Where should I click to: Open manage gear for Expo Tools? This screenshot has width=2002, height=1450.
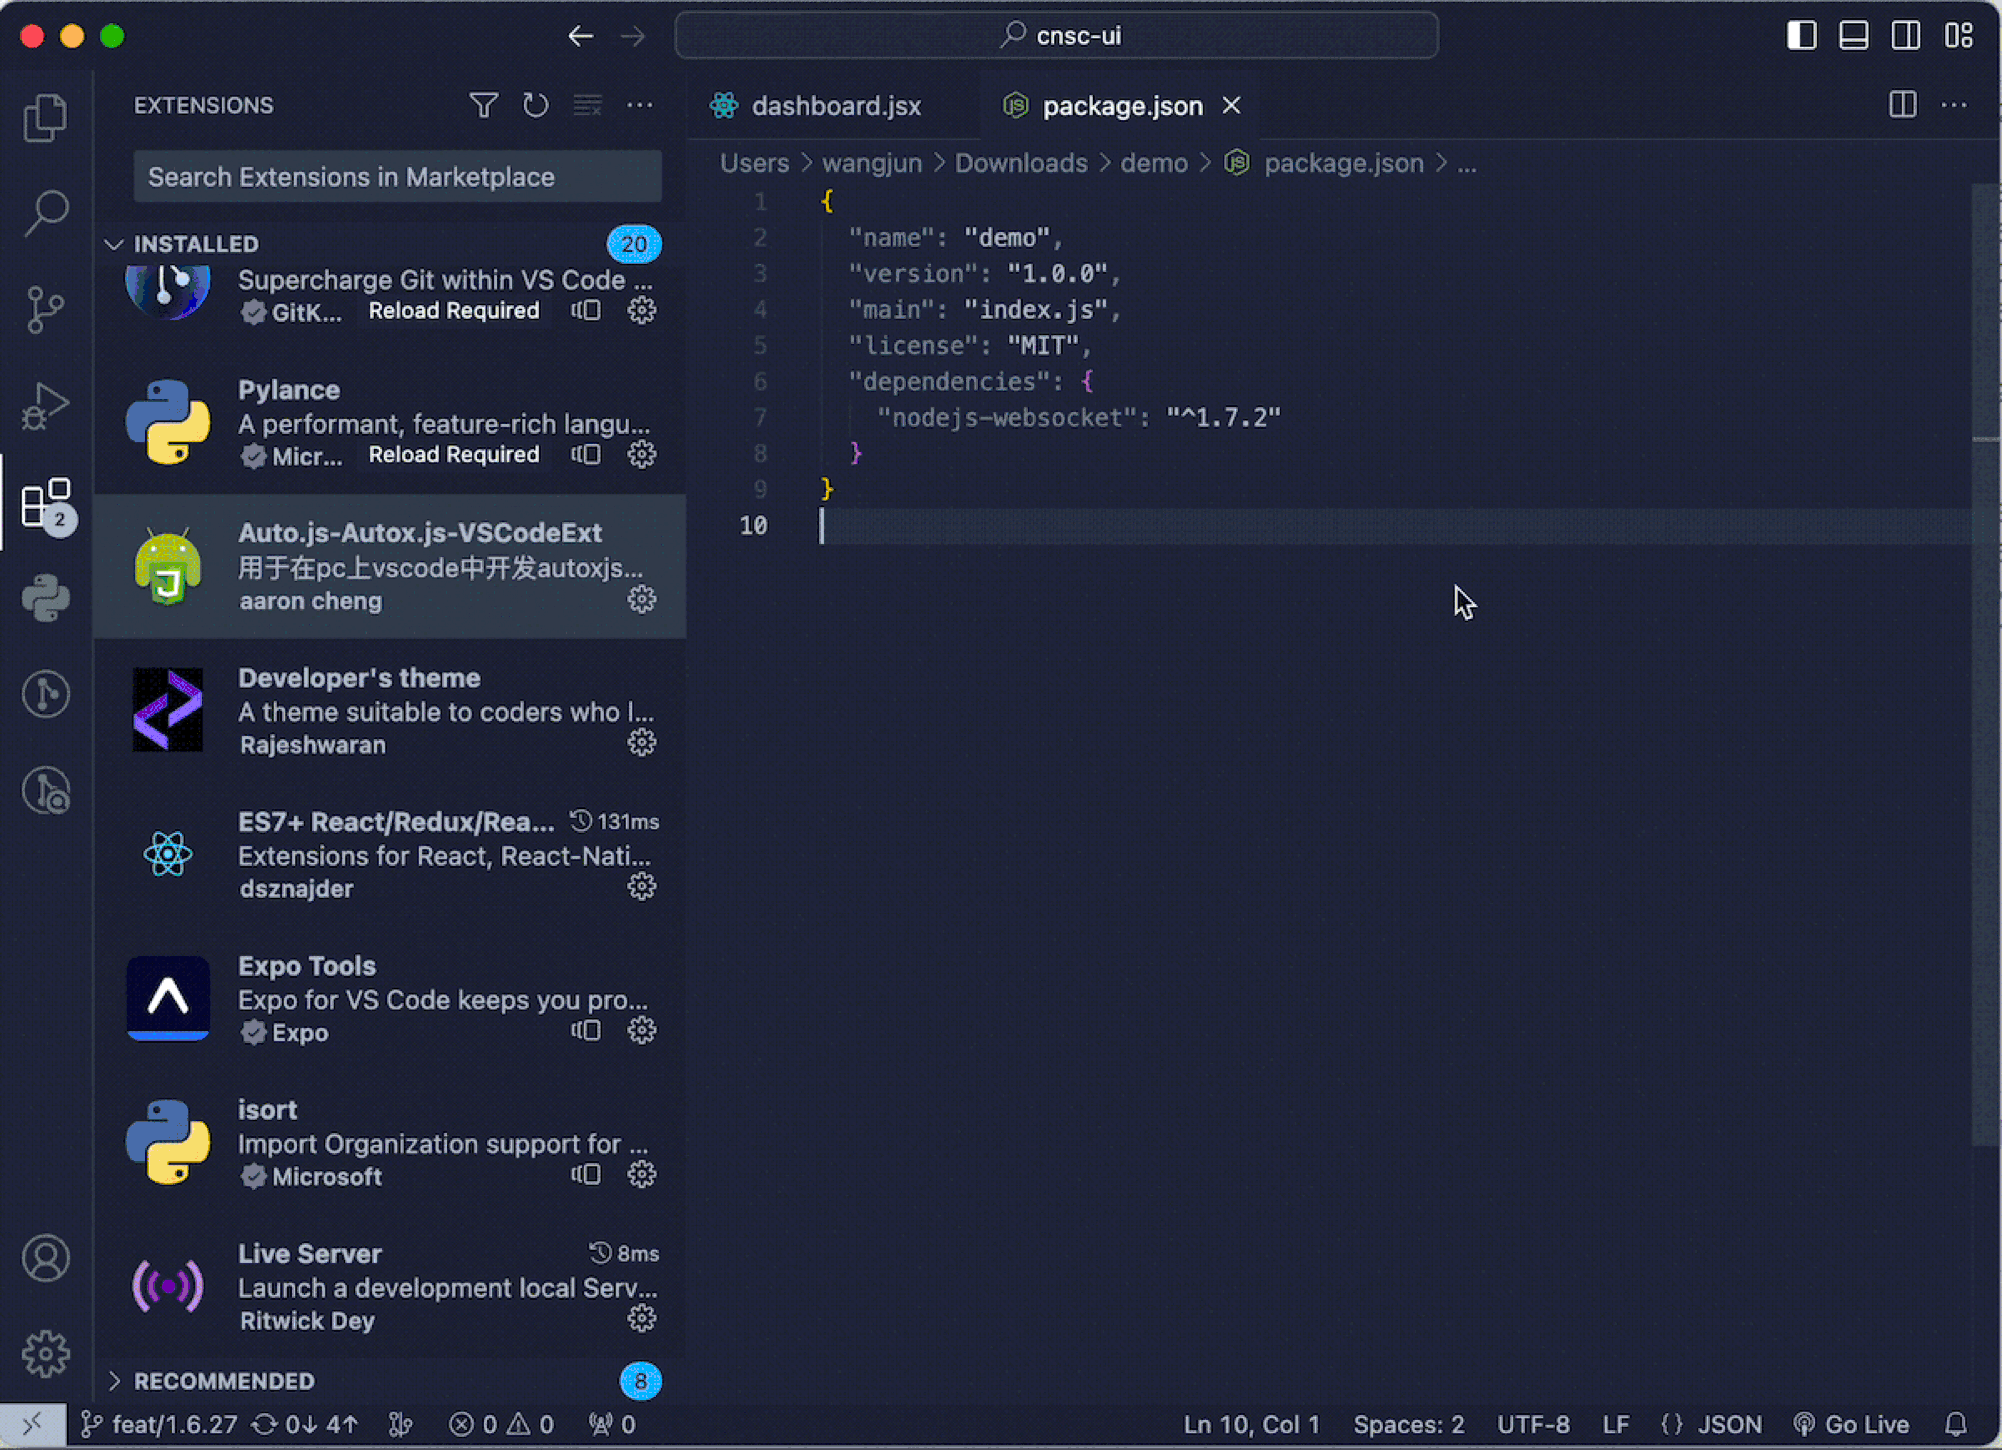[x=642, y=1031]
